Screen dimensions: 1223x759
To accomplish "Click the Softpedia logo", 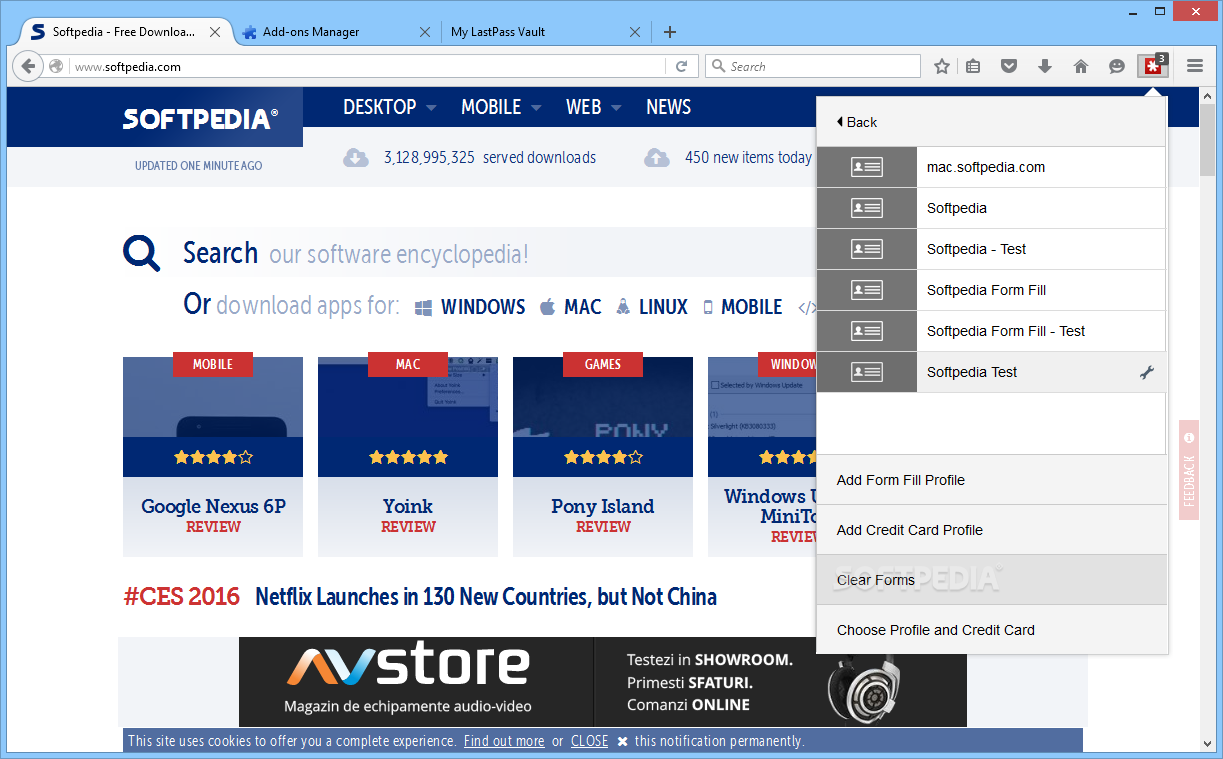I will pyautogui.click(x=200, y=119).
